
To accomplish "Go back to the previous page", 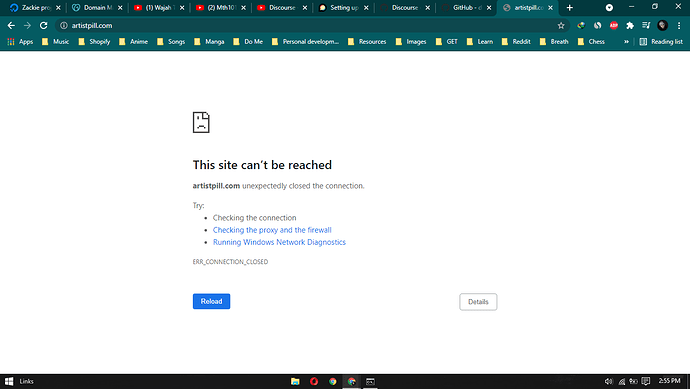I will click(x=11, y=26).
